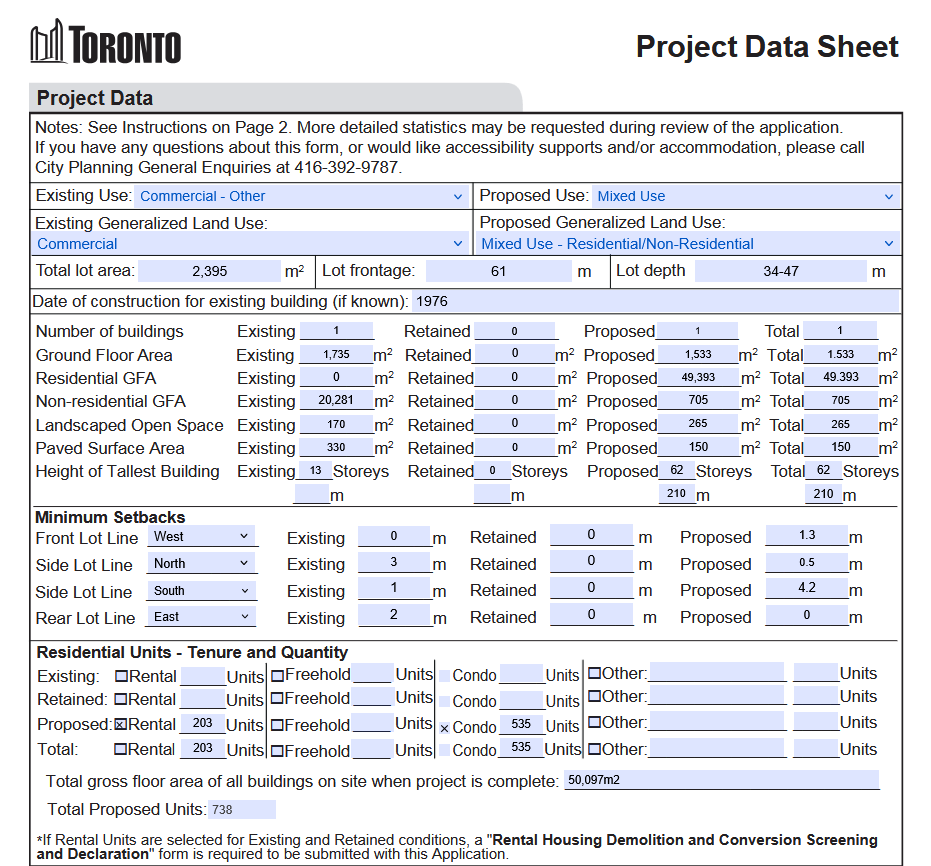The width and height of the screenshot is (931, 866).
Task: Check the Total Freehold checkbox
Action: coord(277,751)
